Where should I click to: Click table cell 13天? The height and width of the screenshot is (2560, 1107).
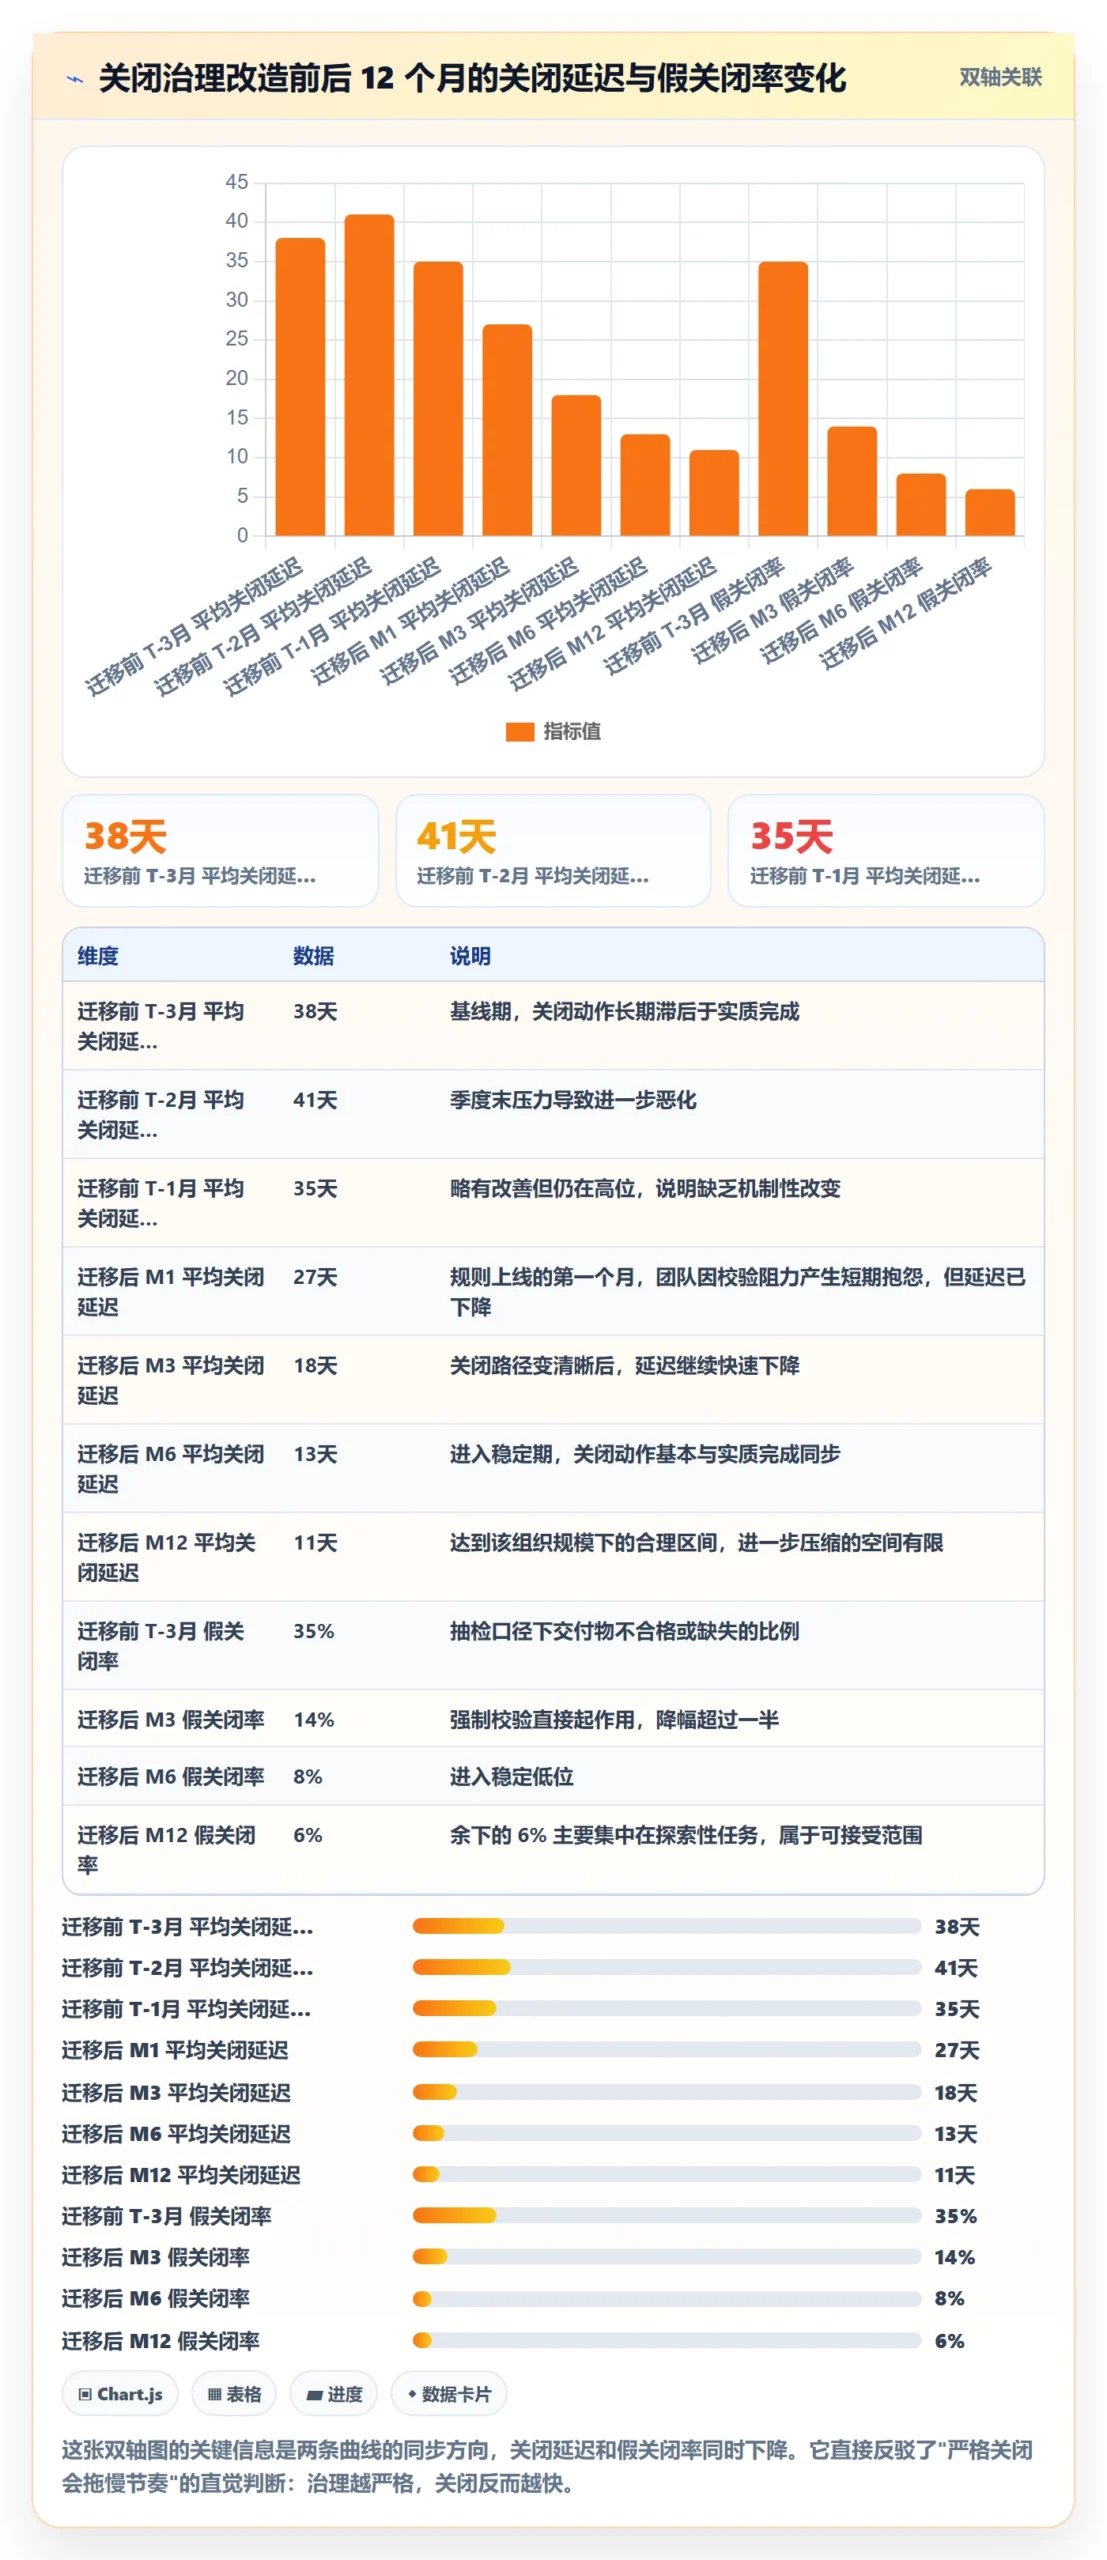[x=315, y=1454]
